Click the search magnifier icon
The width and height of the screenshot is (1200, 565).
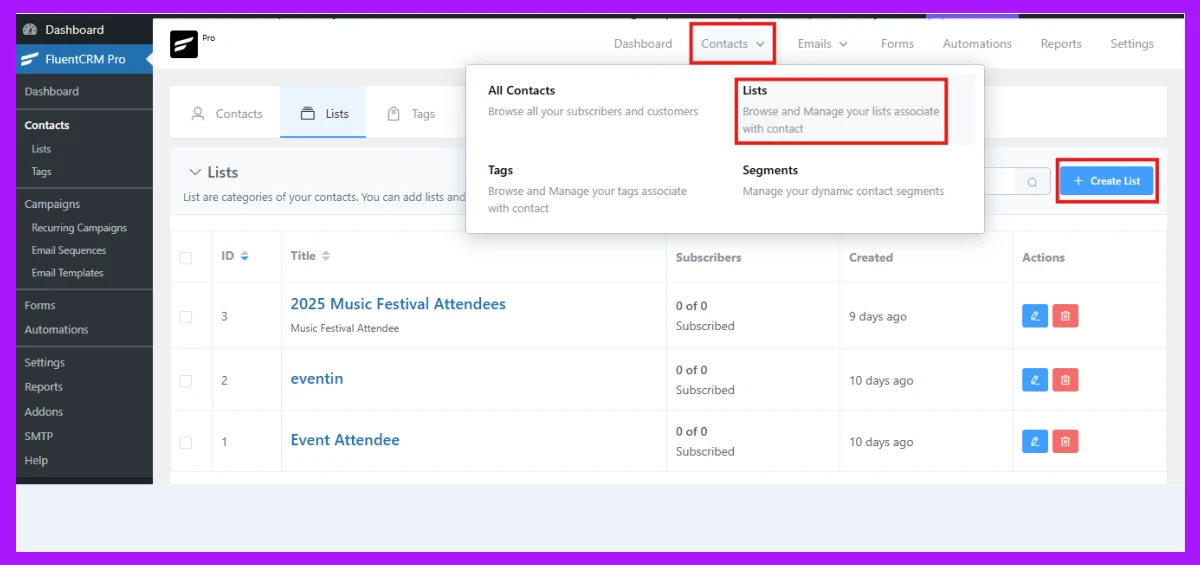click(x=1032, y=182)
